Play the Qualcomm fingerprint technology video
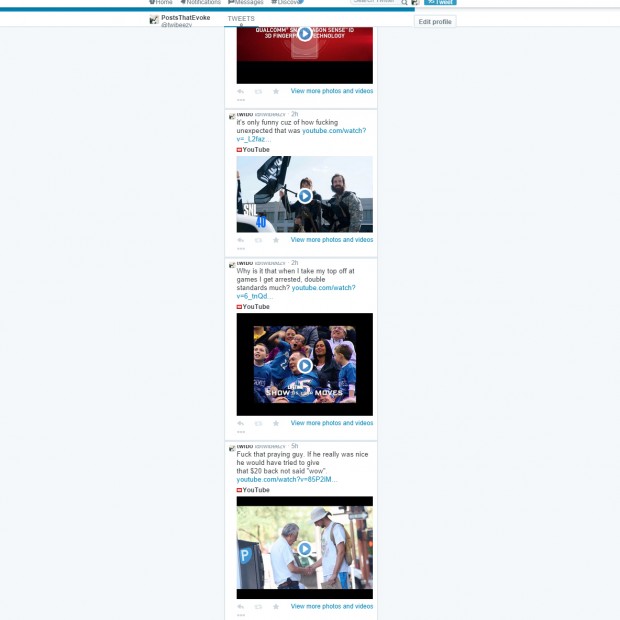 point(304,34)
